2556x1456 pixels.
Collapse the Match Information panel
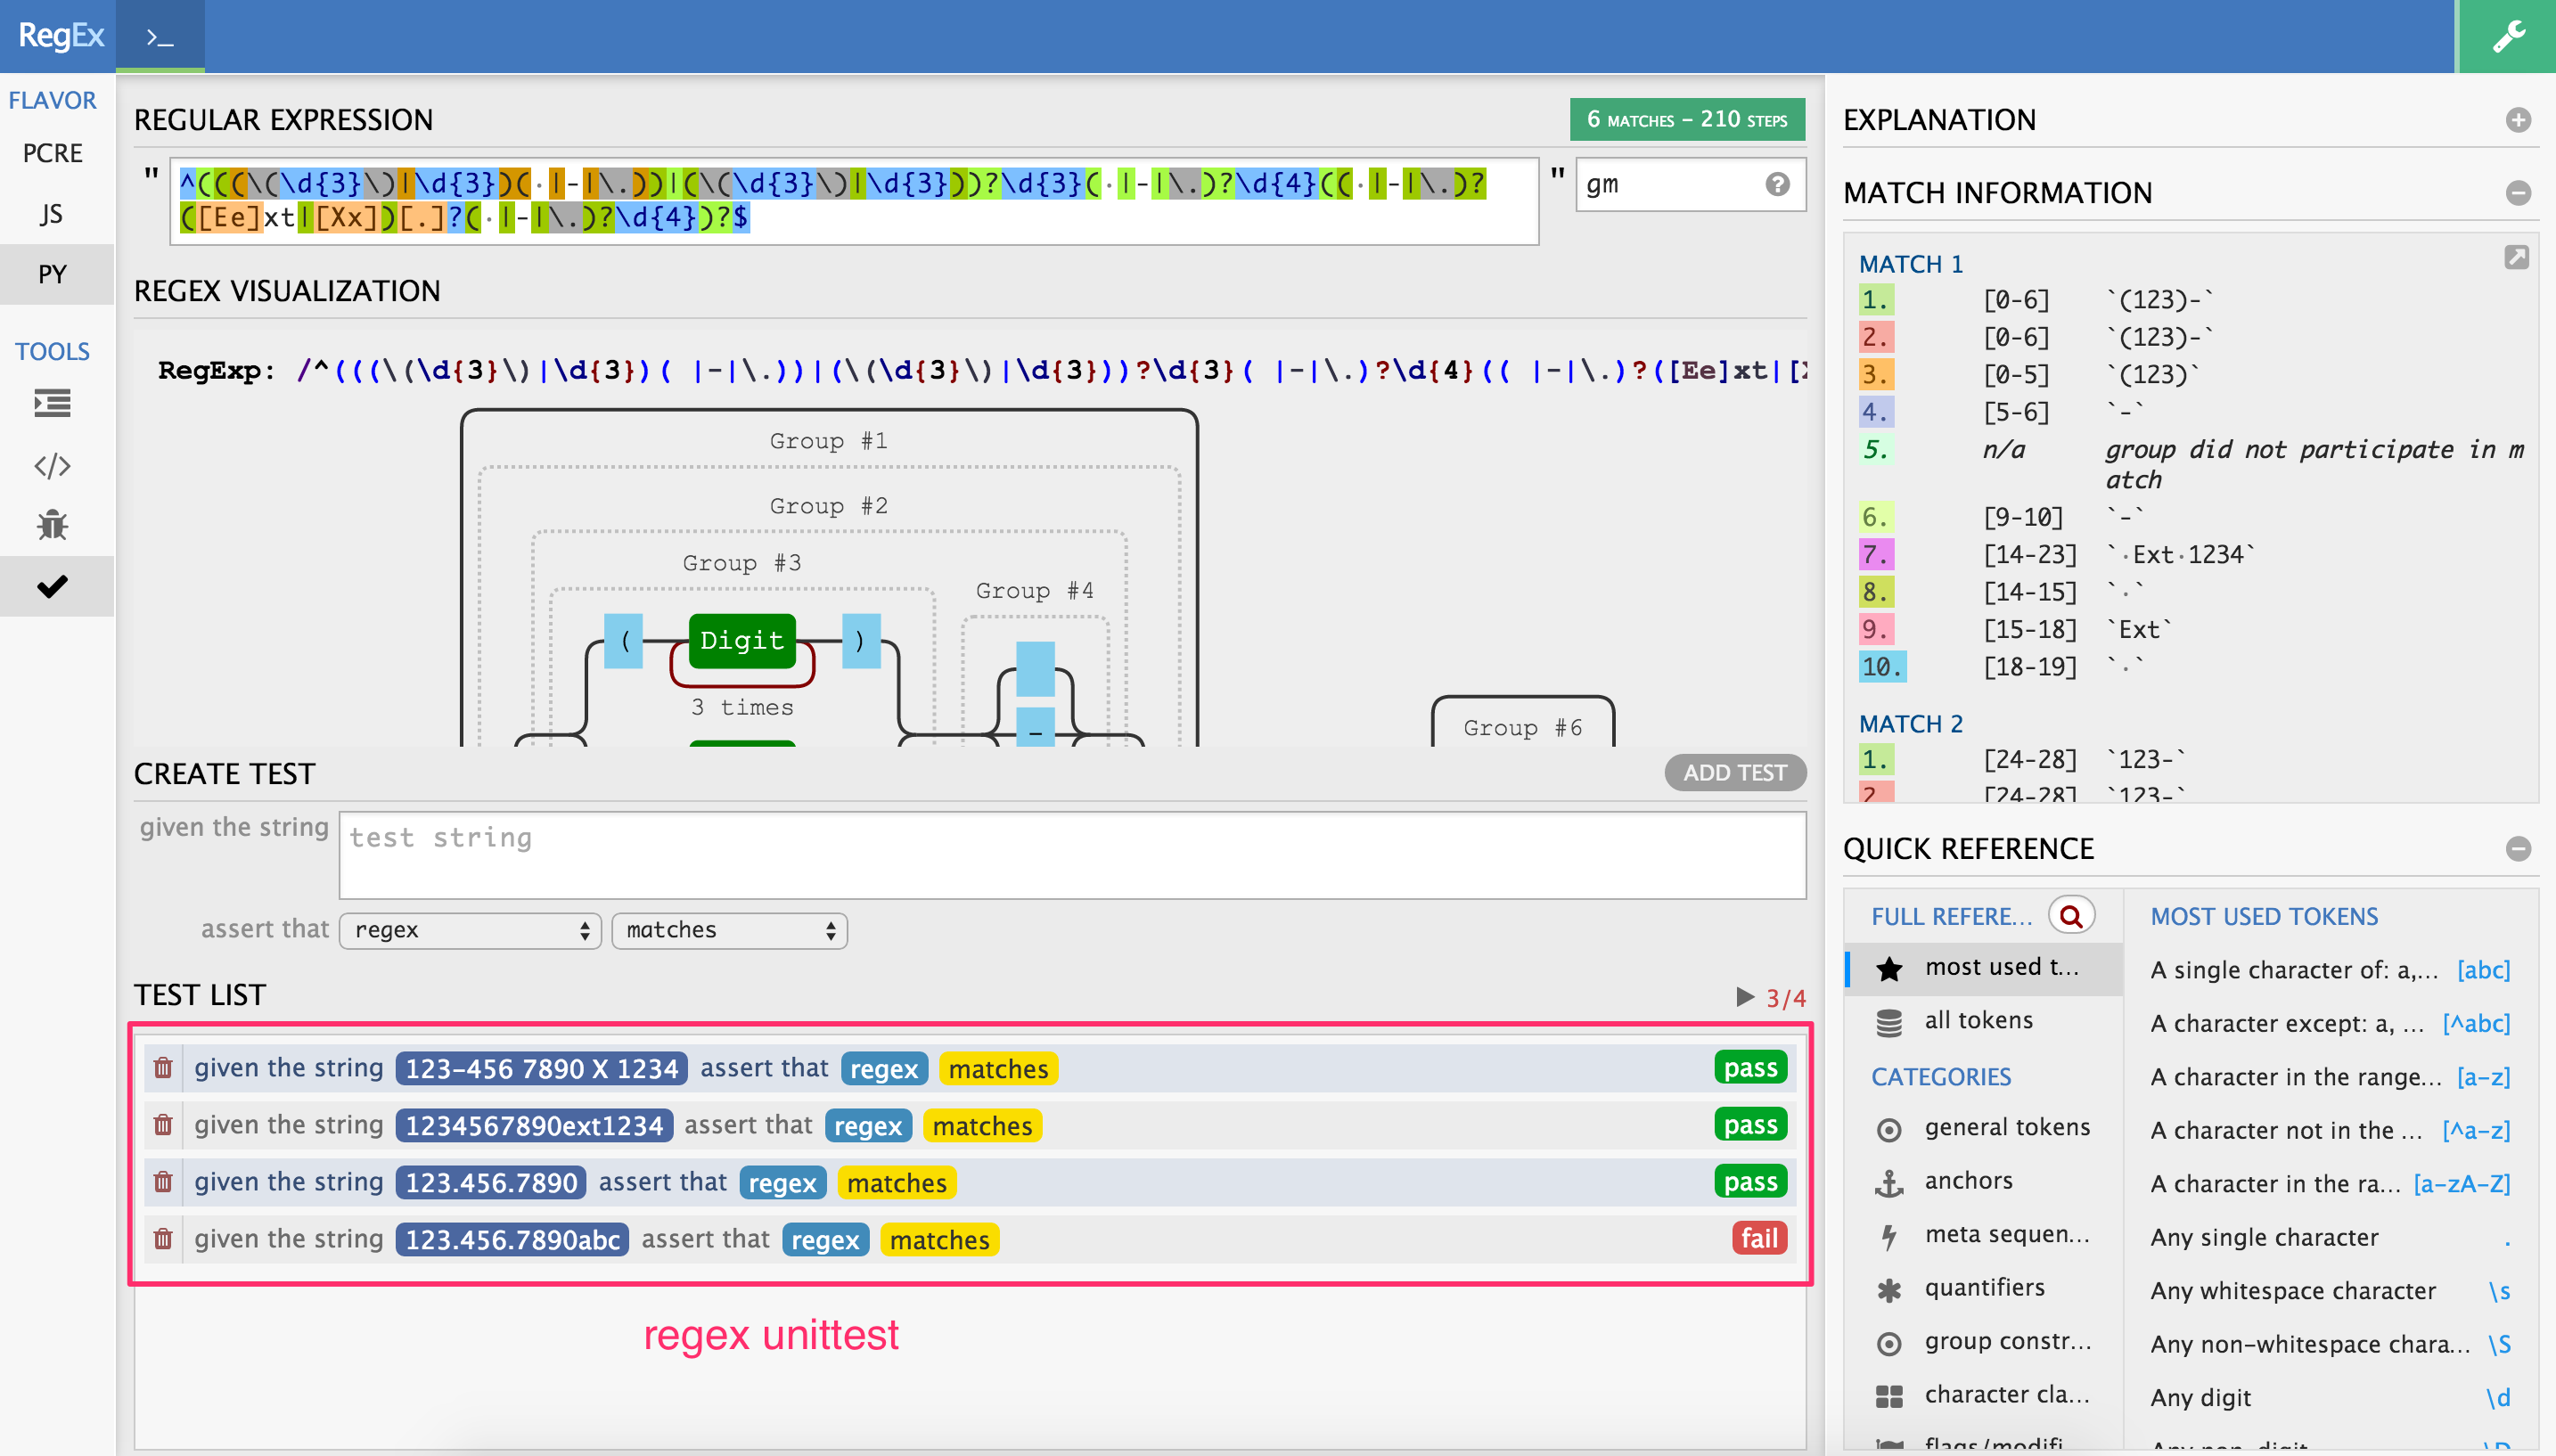(2518, 193)
